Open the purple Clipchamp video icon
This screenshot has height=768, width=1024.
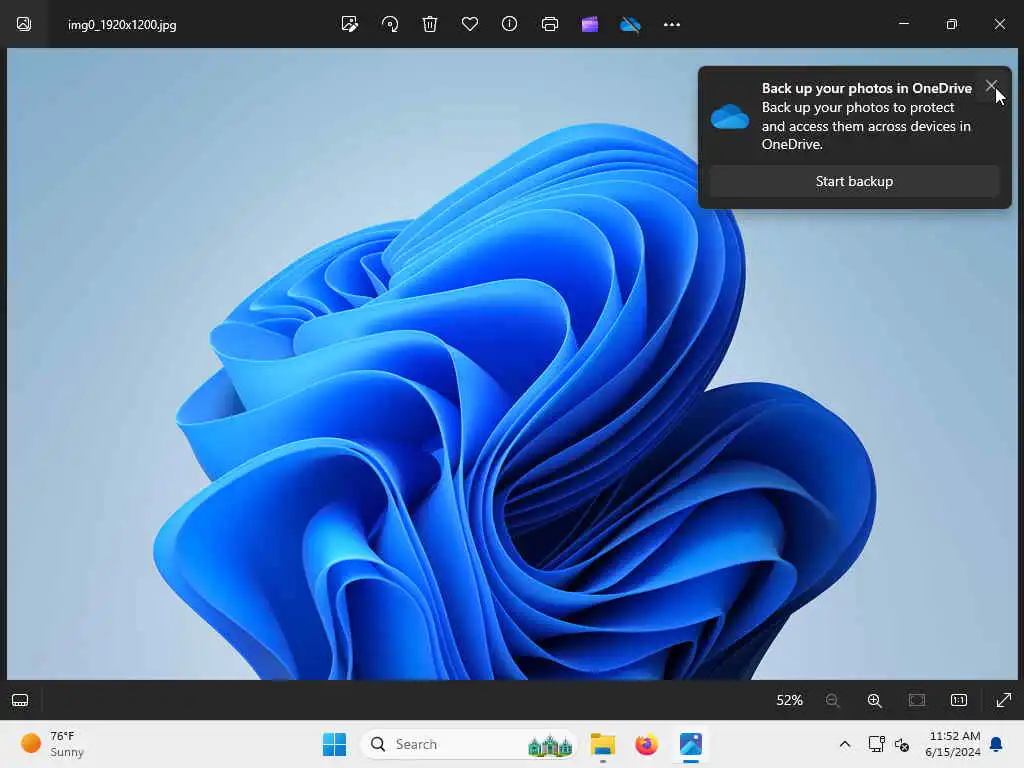pyautogui.click(x=590, y=24)
